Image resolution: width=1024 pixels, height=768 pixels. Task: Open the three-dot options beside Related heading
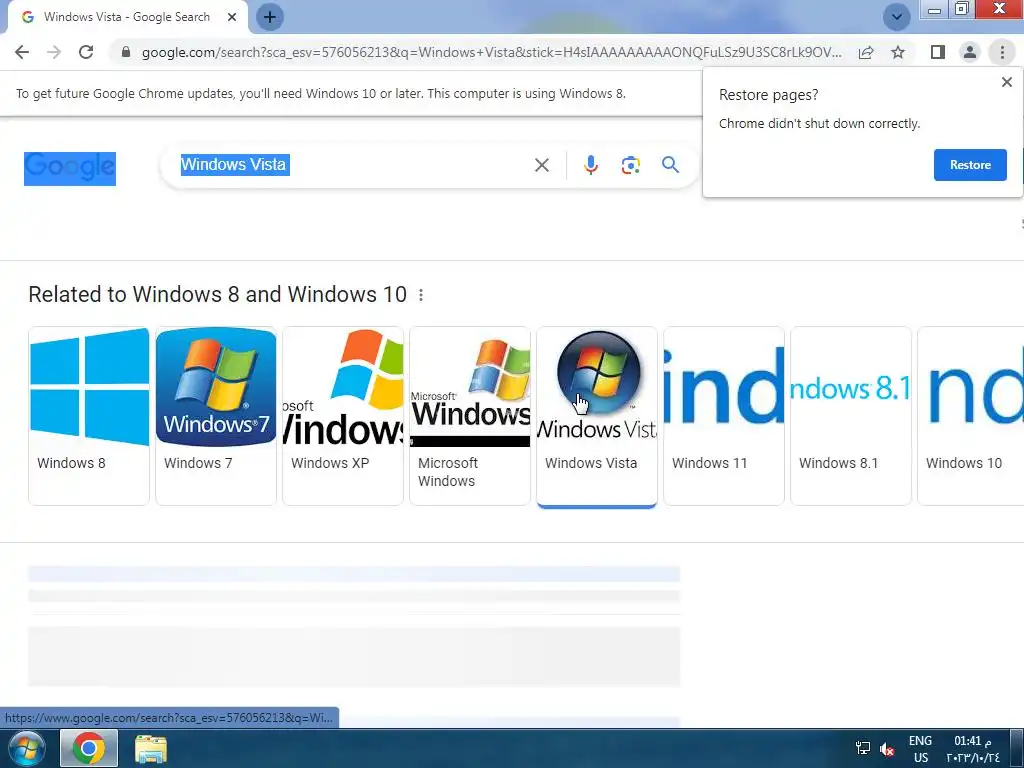(421, 295)
